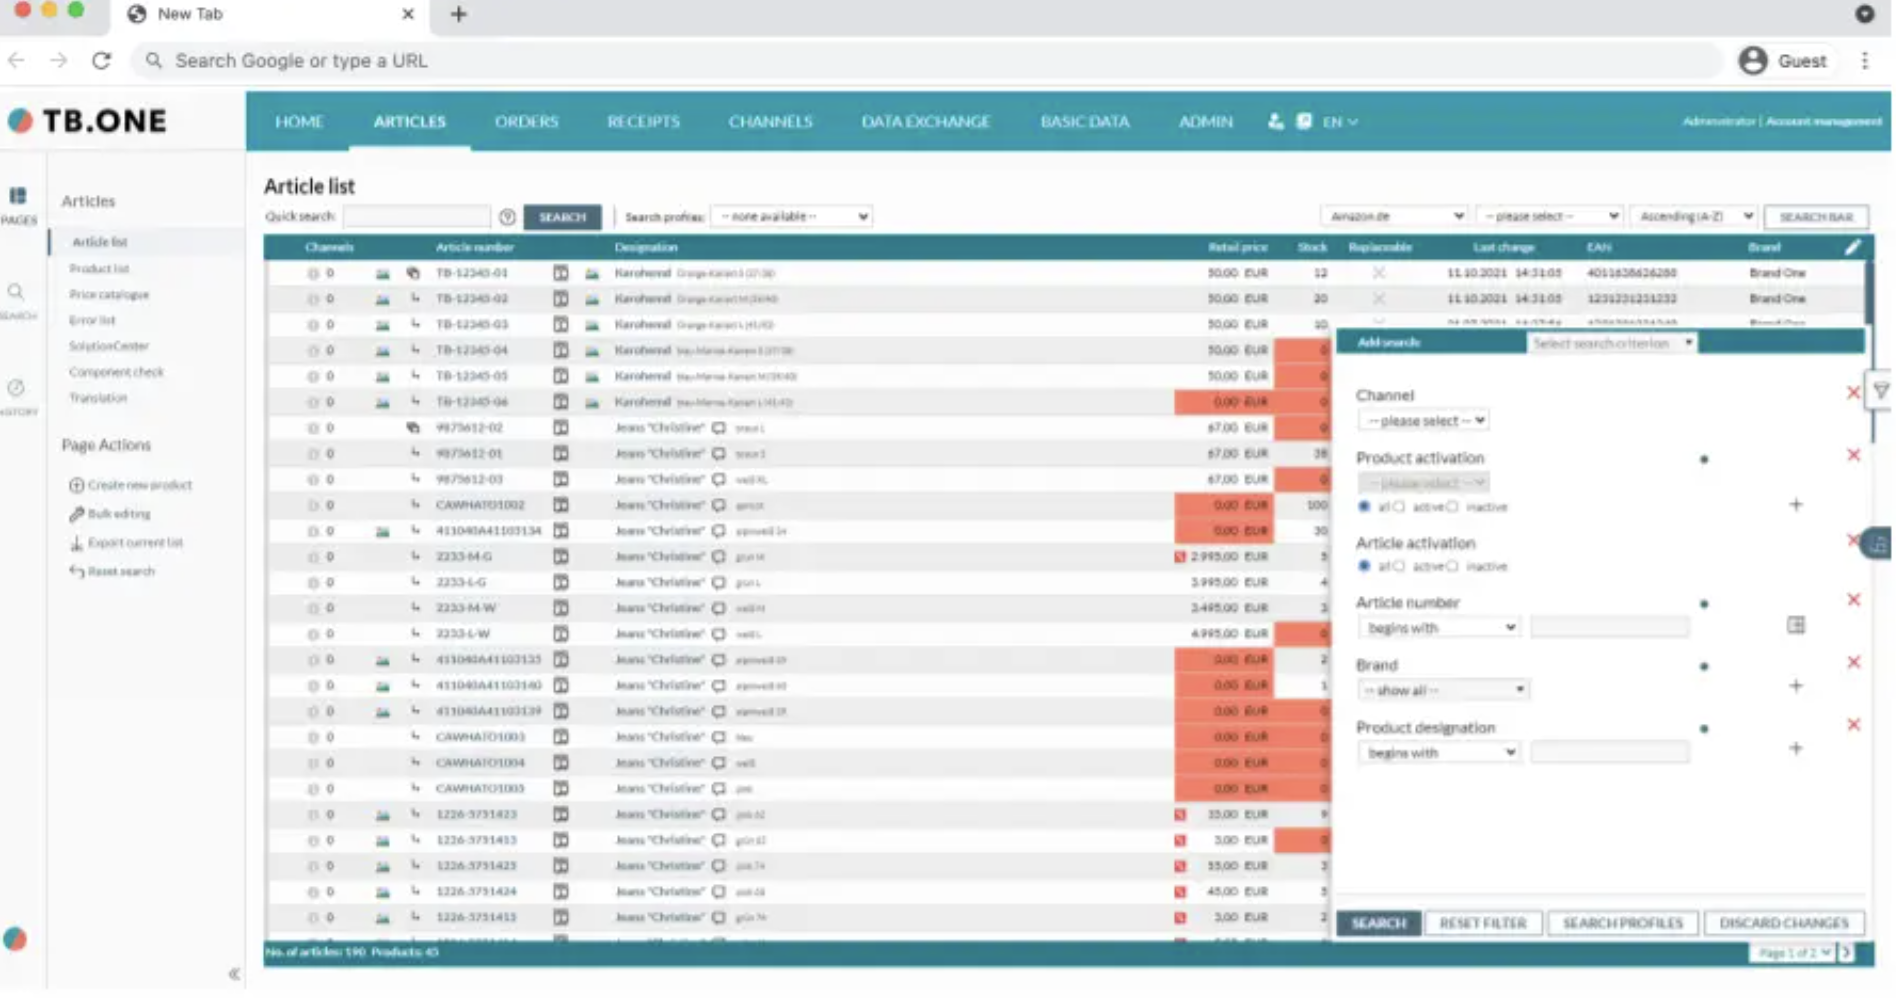The width and height of the screenshot is (1896, 1008).
Task: Choose inactive radio button under Product activation
Action: (1452, 507)
